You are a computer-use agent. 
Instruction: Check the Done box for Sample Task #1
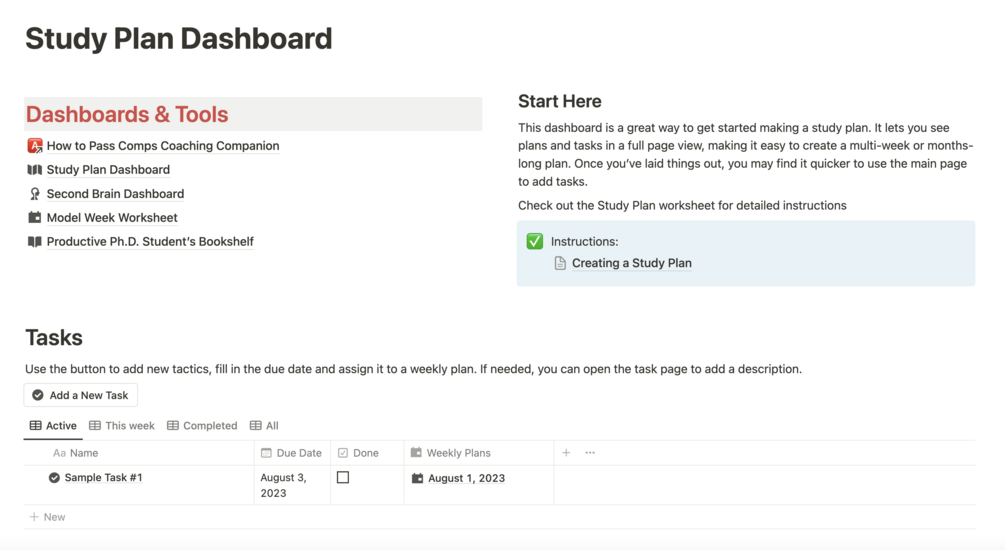[x=343, y=478]
